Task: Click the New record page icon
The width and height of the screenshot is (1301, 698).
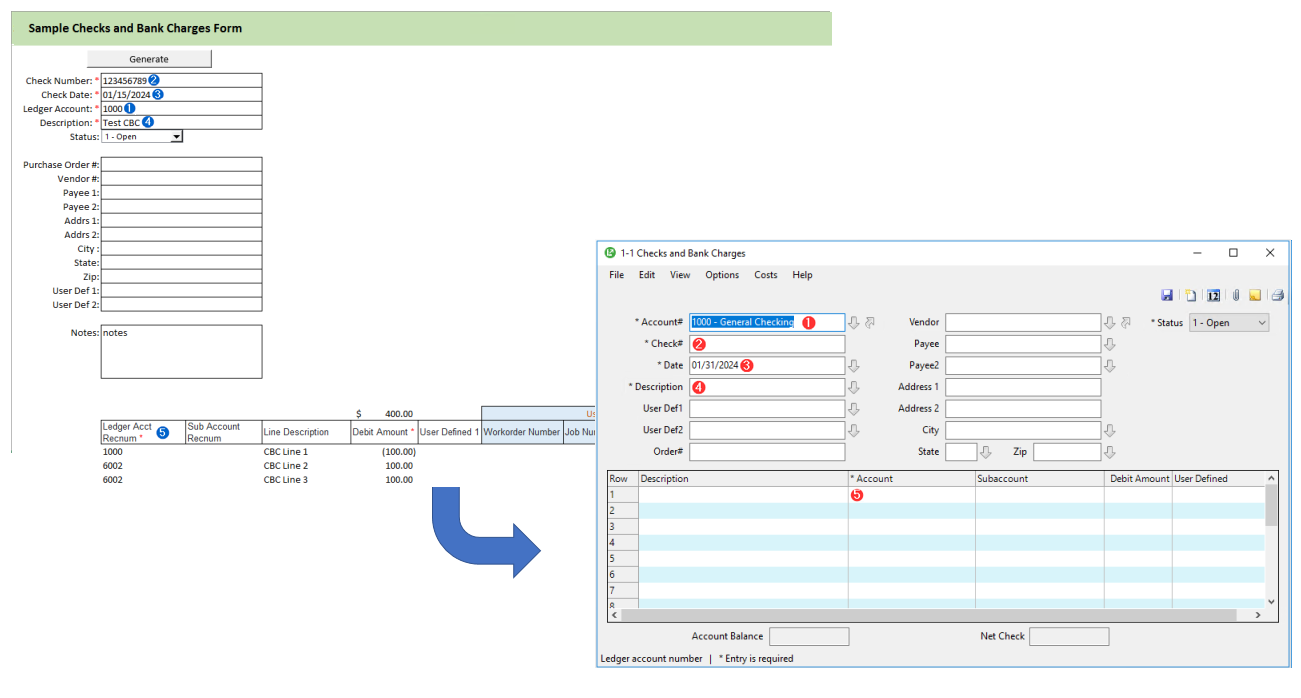Action: (1191, 295)
